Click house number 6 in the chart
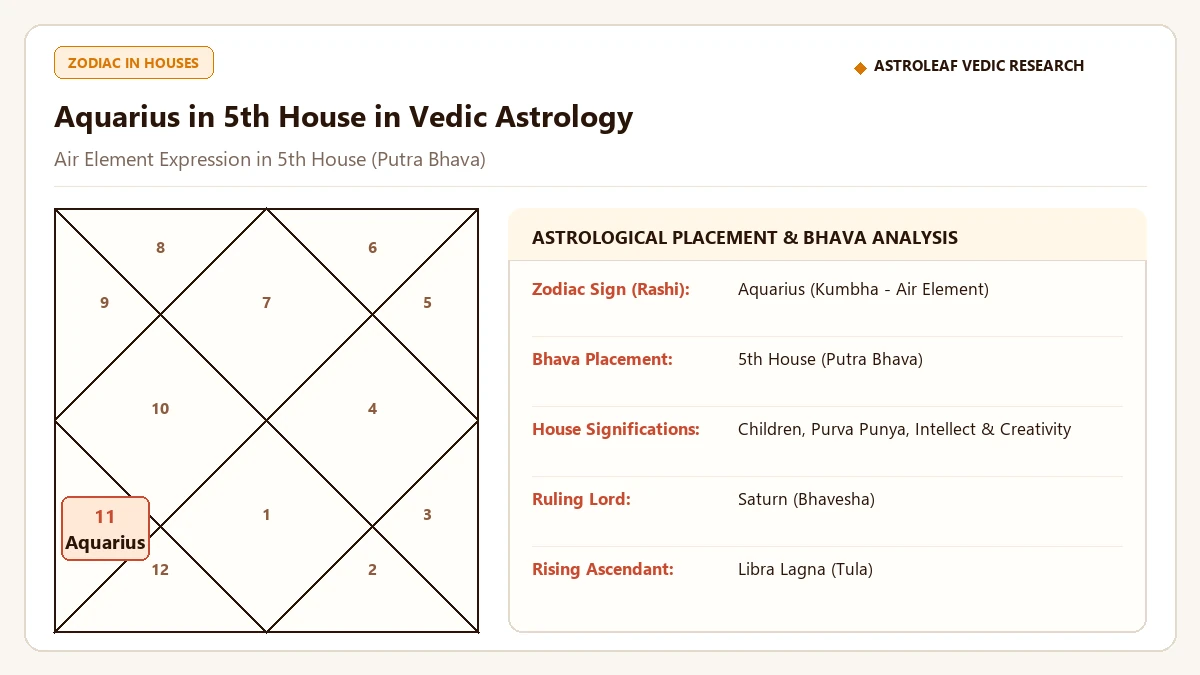1200x675 pixels. click(x=372, y=248)
